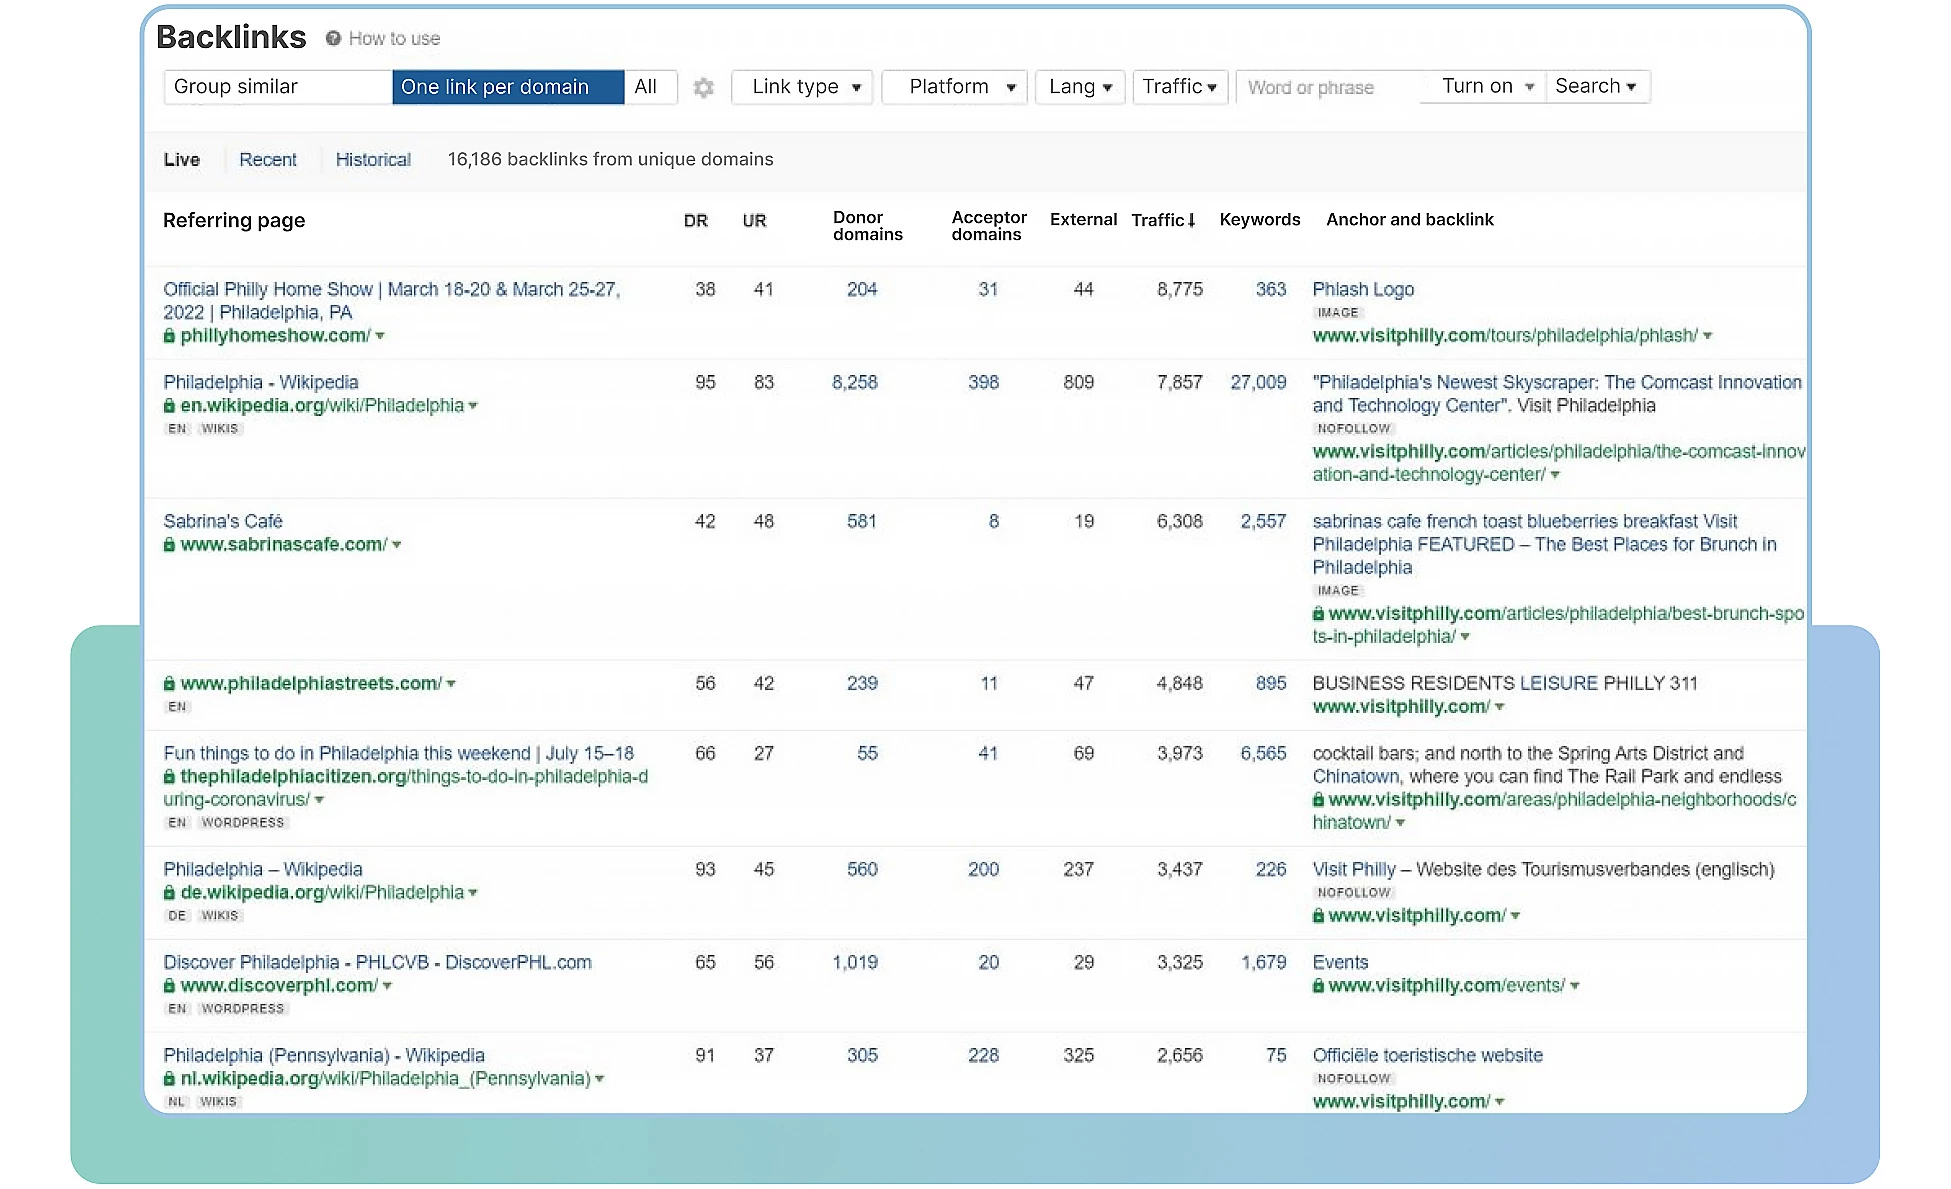Switch to the Recent tab
This screenshot has width=1951, height=1189.
pos(266,158)
